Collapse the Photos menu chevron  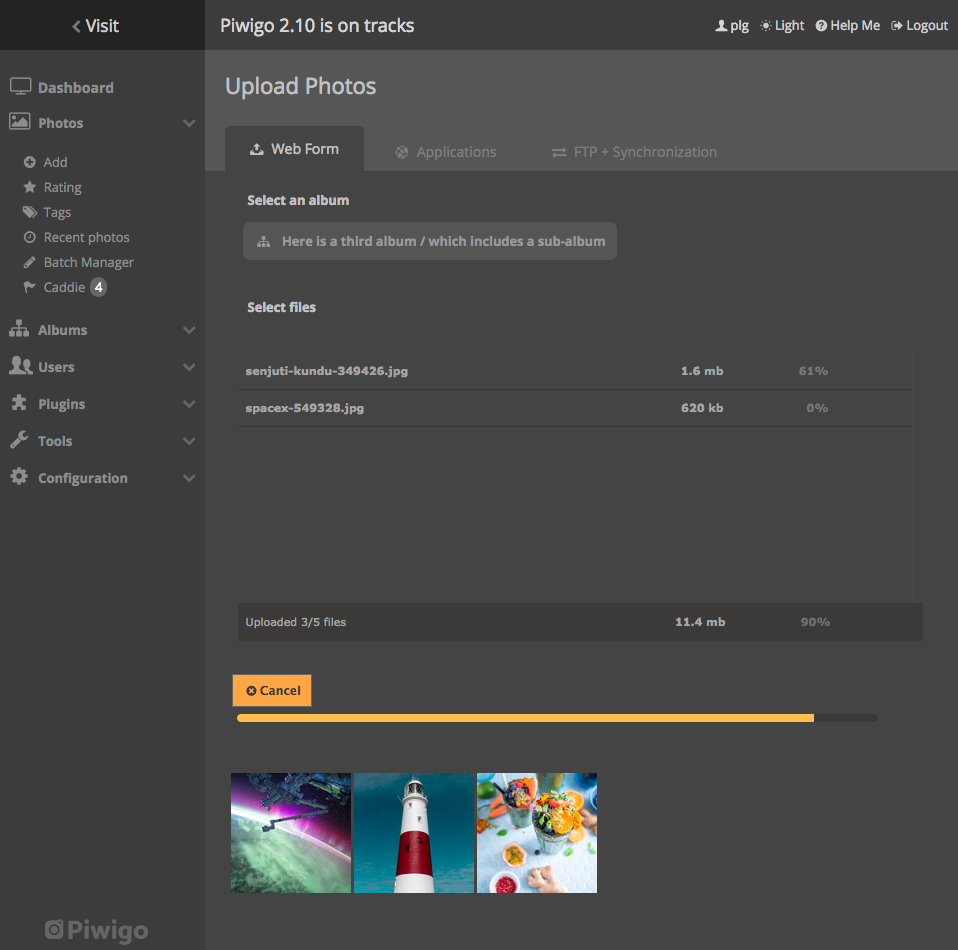point(189,123)
